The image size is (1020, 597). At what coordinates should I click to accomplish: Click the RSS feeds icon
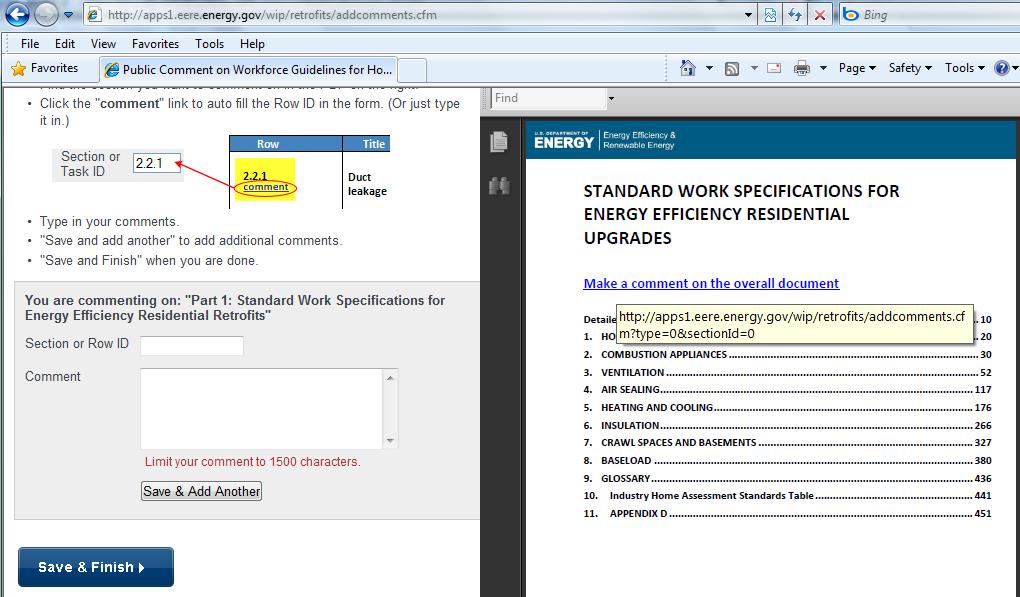pyautogui.click(x=732, y=68)
